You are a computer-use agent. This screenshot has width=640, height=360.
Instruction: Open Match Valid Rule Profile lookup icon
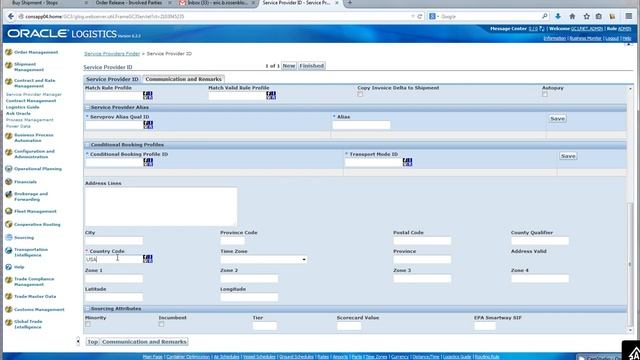tap(271, 96)
